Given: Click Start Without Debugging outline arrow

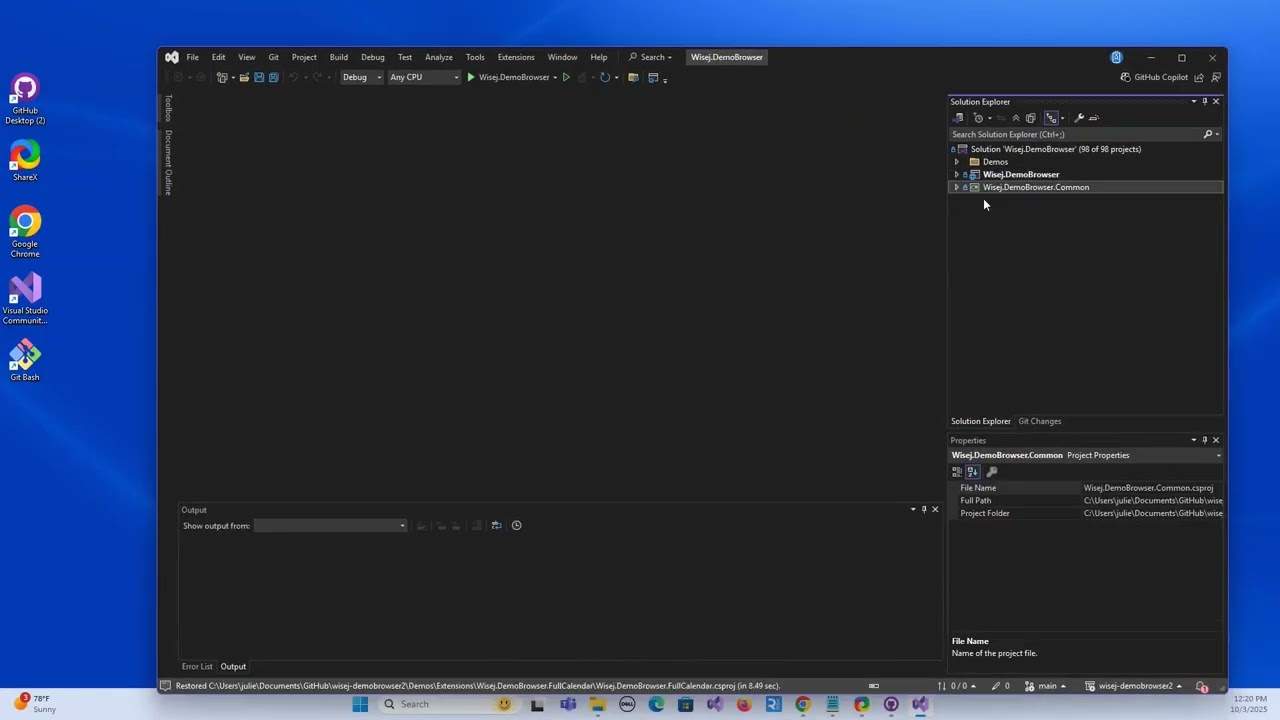Looking at the screenshot, I should point(566,77).
